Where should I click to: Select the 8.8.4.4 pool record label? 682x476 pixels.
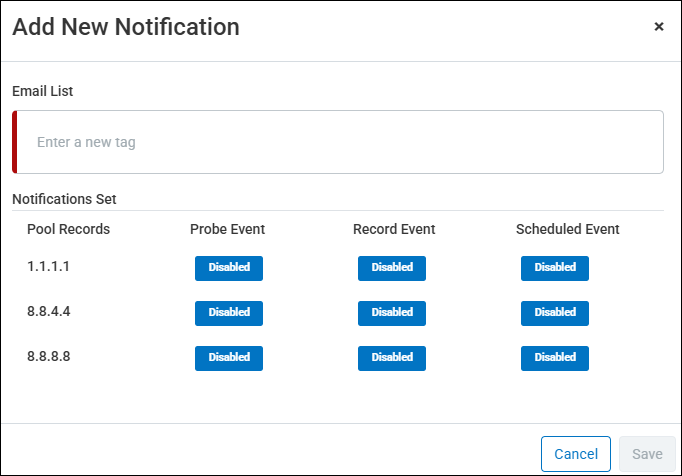[x=48, y=311]
